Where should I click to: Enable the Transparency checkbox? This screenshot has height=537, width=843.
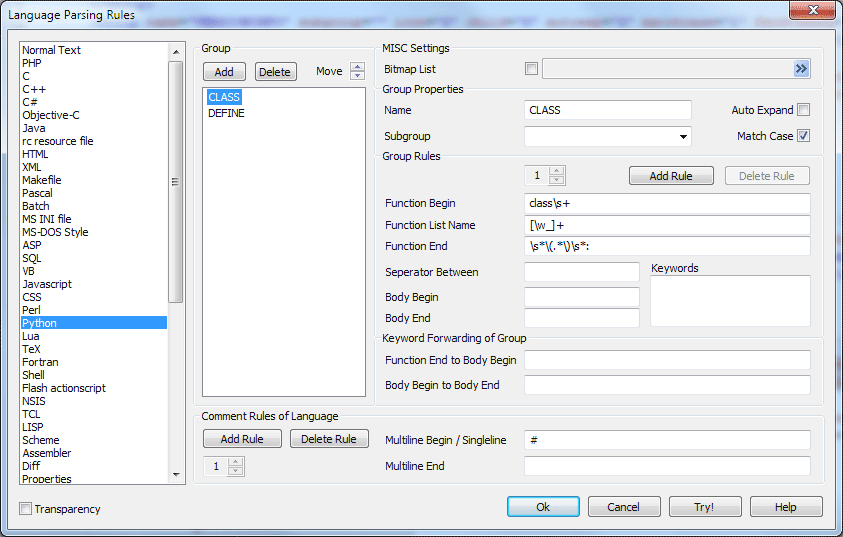click(26, 509)
